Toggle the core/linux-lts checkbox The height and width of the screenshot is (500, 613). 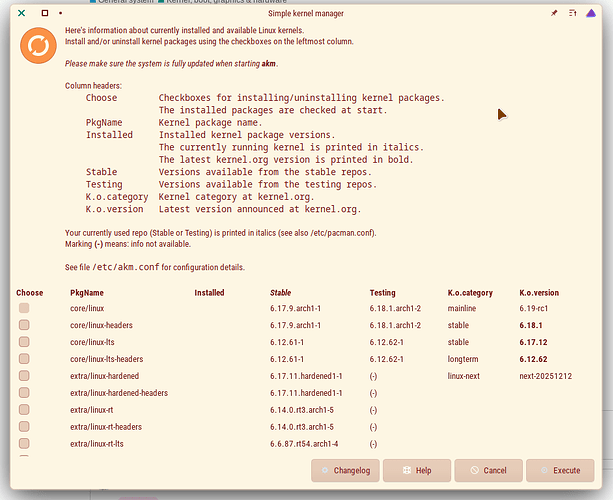tap(24, 342)
